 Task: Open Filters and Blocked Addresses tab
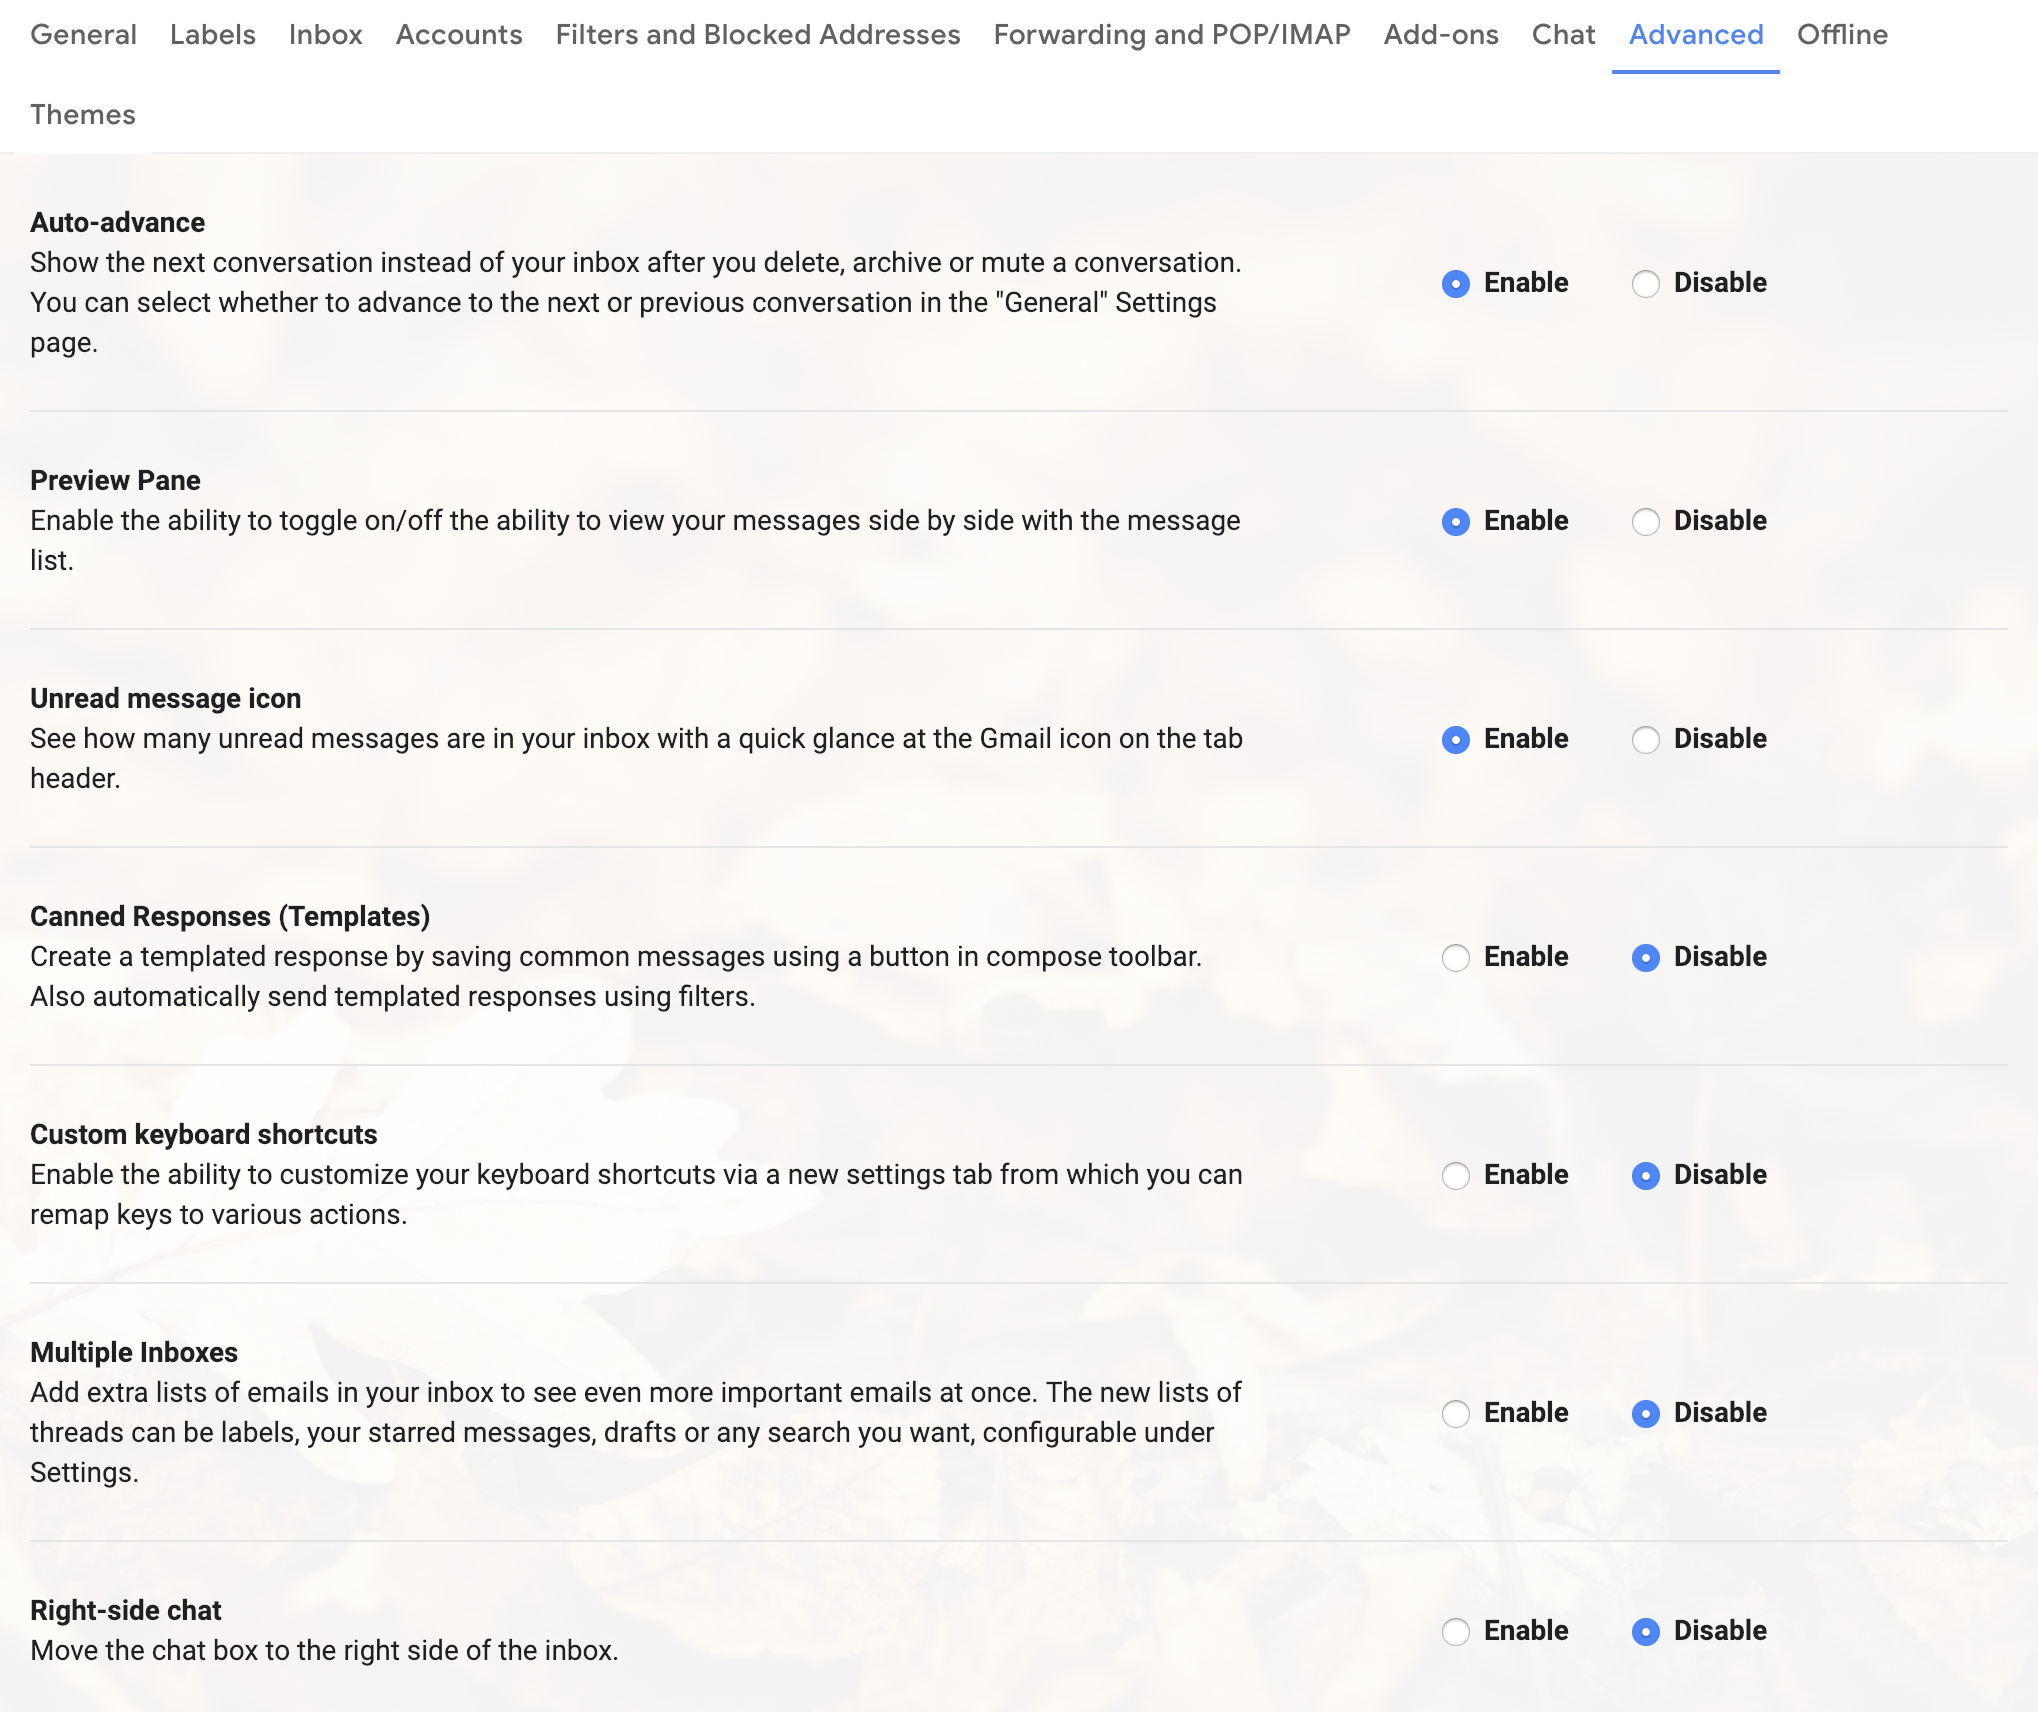(x=757, y=35)
